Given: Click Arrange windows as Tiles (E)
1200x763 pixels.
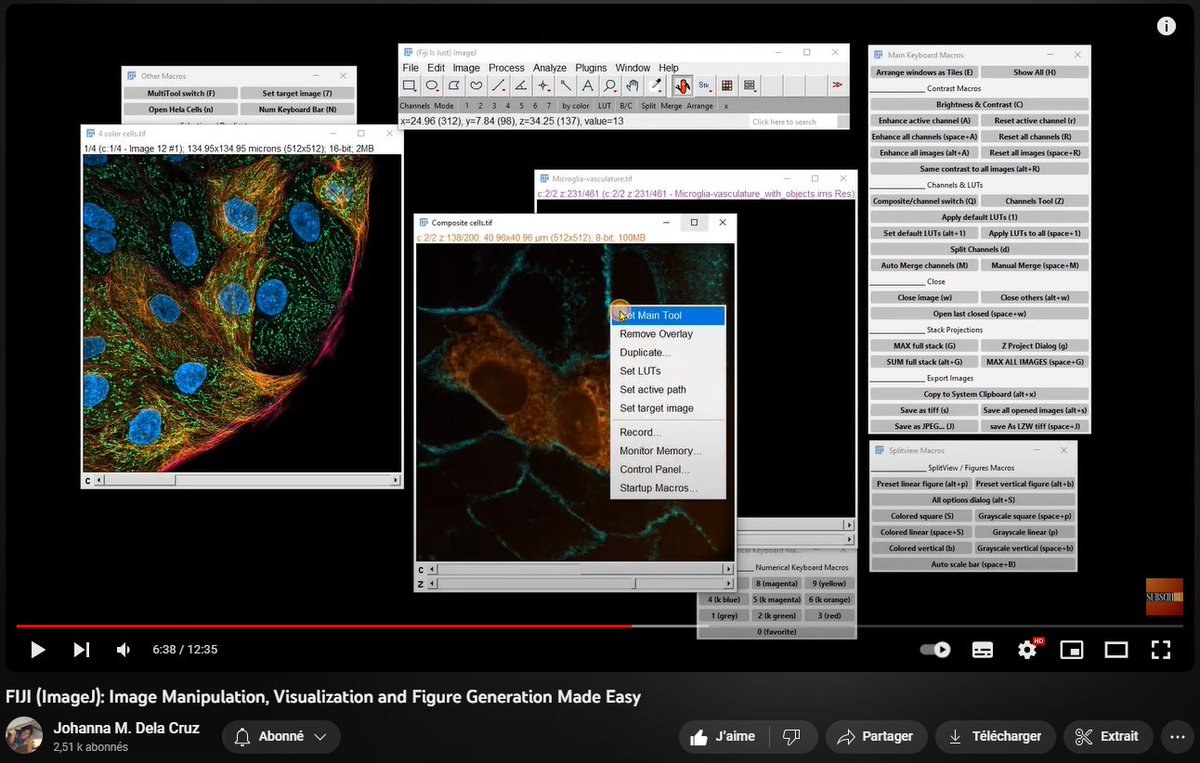Looking at the screenshot, I should (x=923, y=72).
